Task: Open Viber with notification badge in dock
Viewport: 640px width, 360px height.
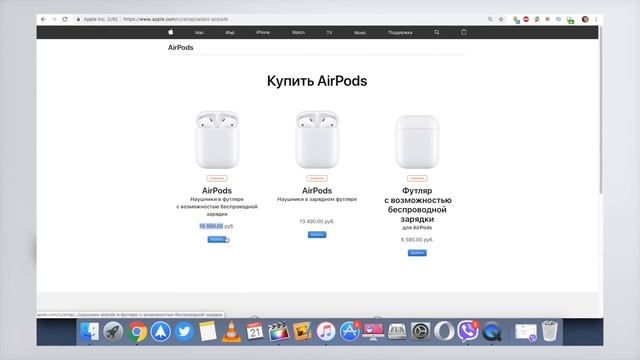Action: [468, 331]
